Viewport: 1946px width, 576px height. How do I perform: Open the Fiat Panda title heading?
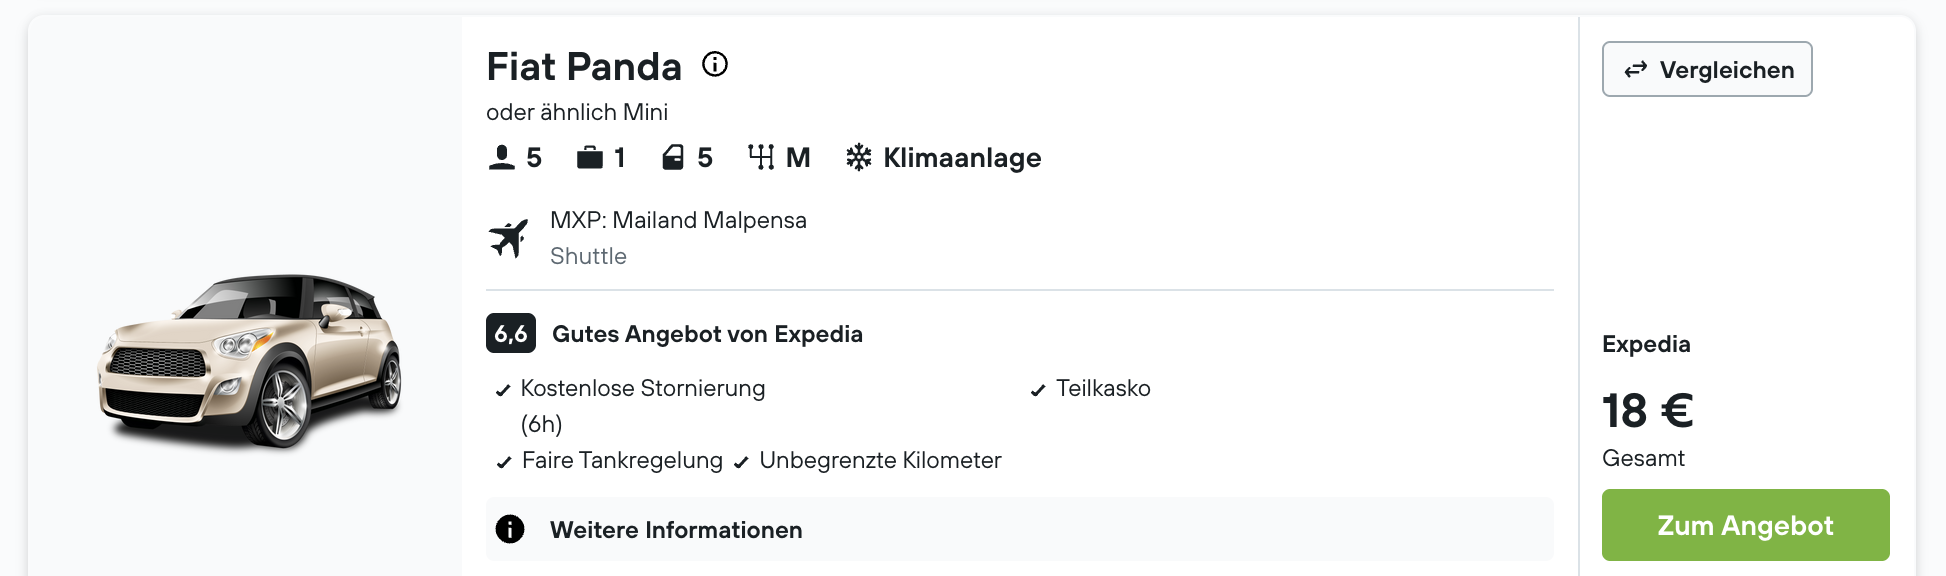tap(584, 67)
